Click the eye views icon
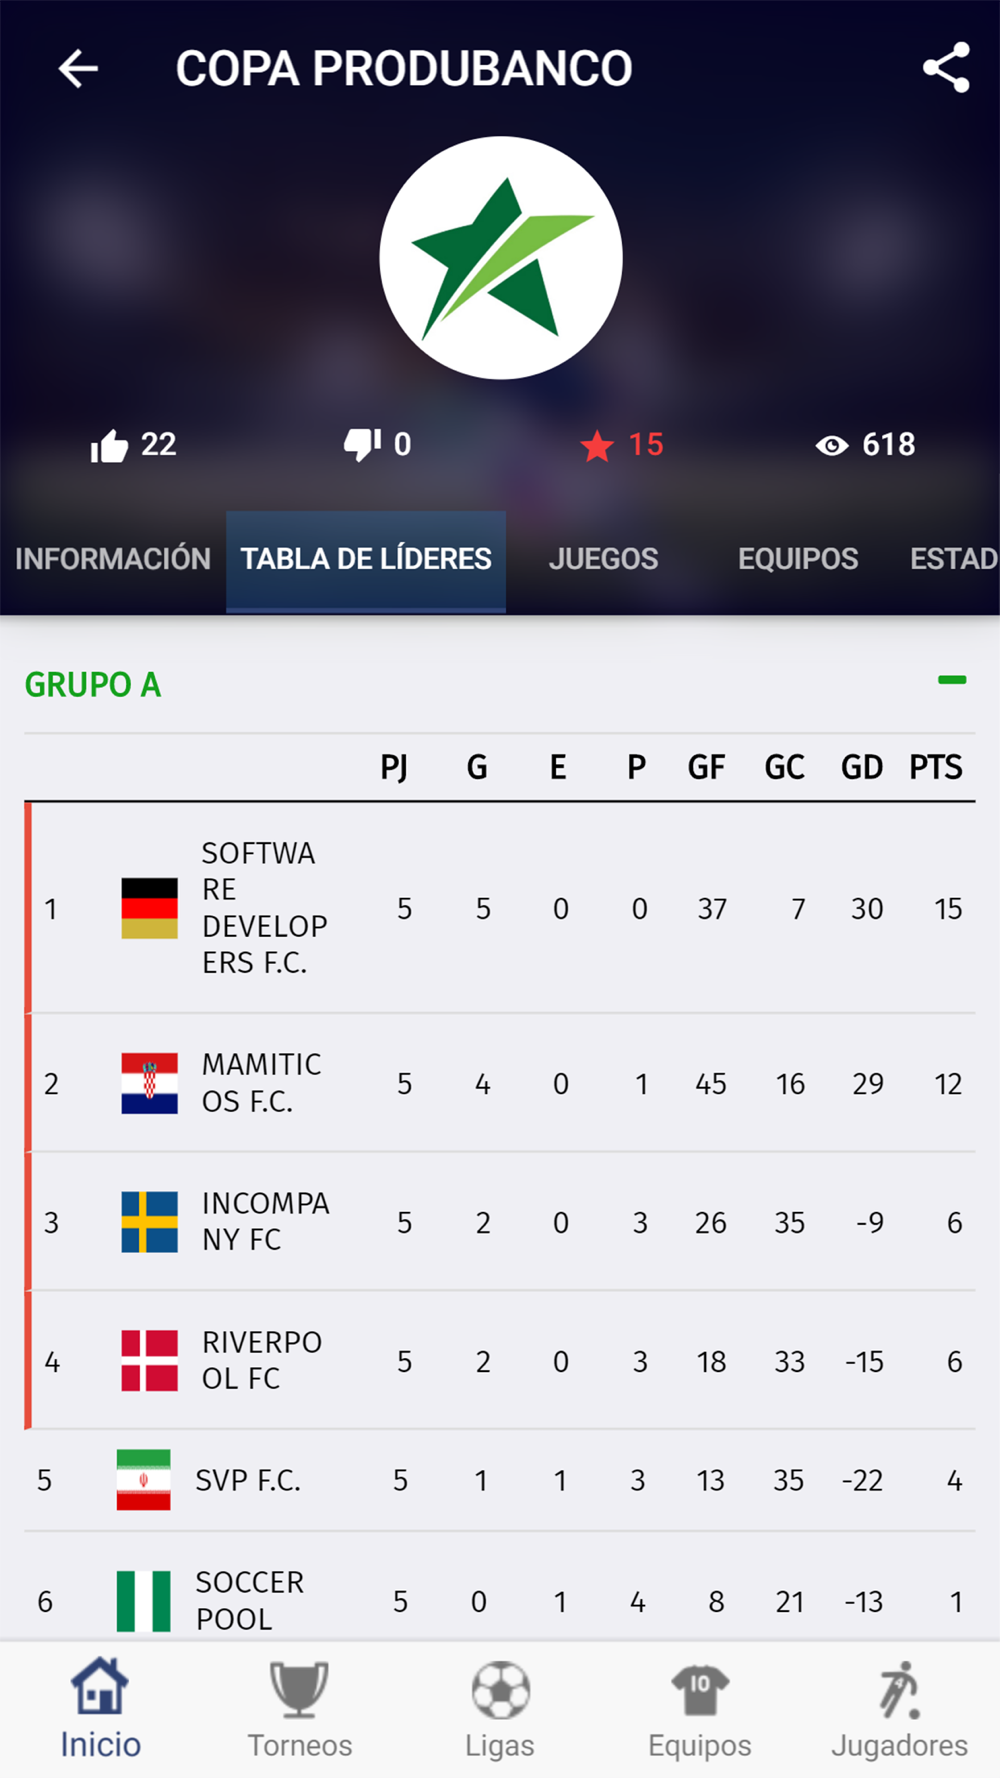 [831, 446]
